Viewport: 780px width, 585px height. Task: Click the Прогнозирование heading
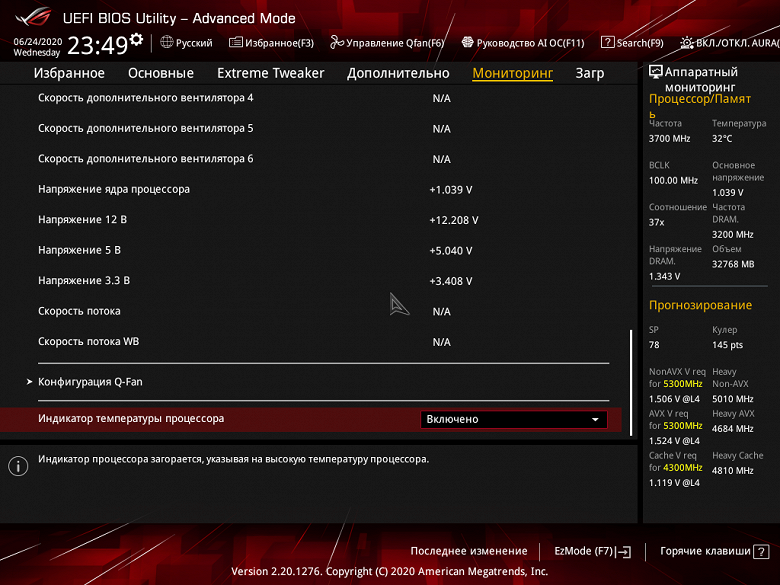(x=700, y=305)
